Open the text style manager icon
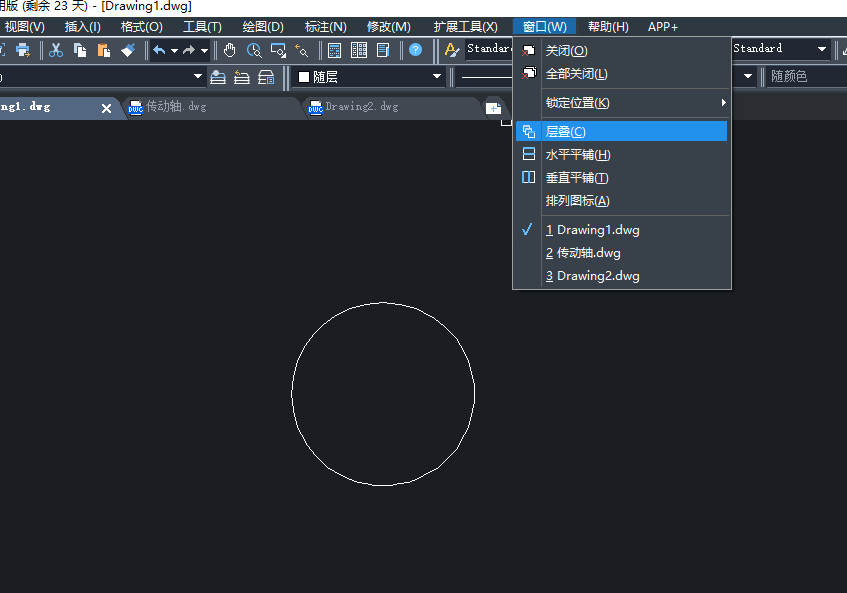 (x=452, y=50)
